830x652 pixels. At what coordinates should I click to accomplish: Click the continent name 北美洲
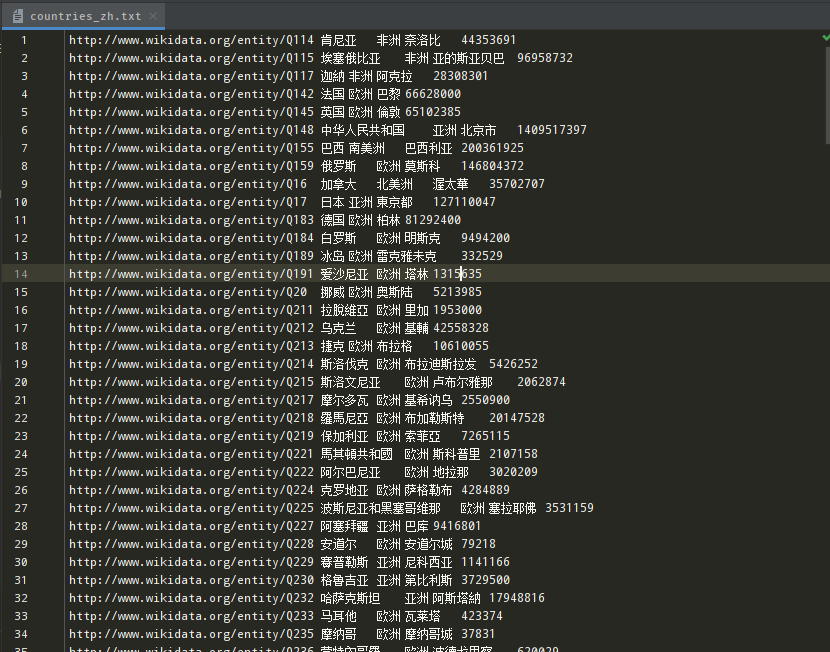(x=395, y=184)
